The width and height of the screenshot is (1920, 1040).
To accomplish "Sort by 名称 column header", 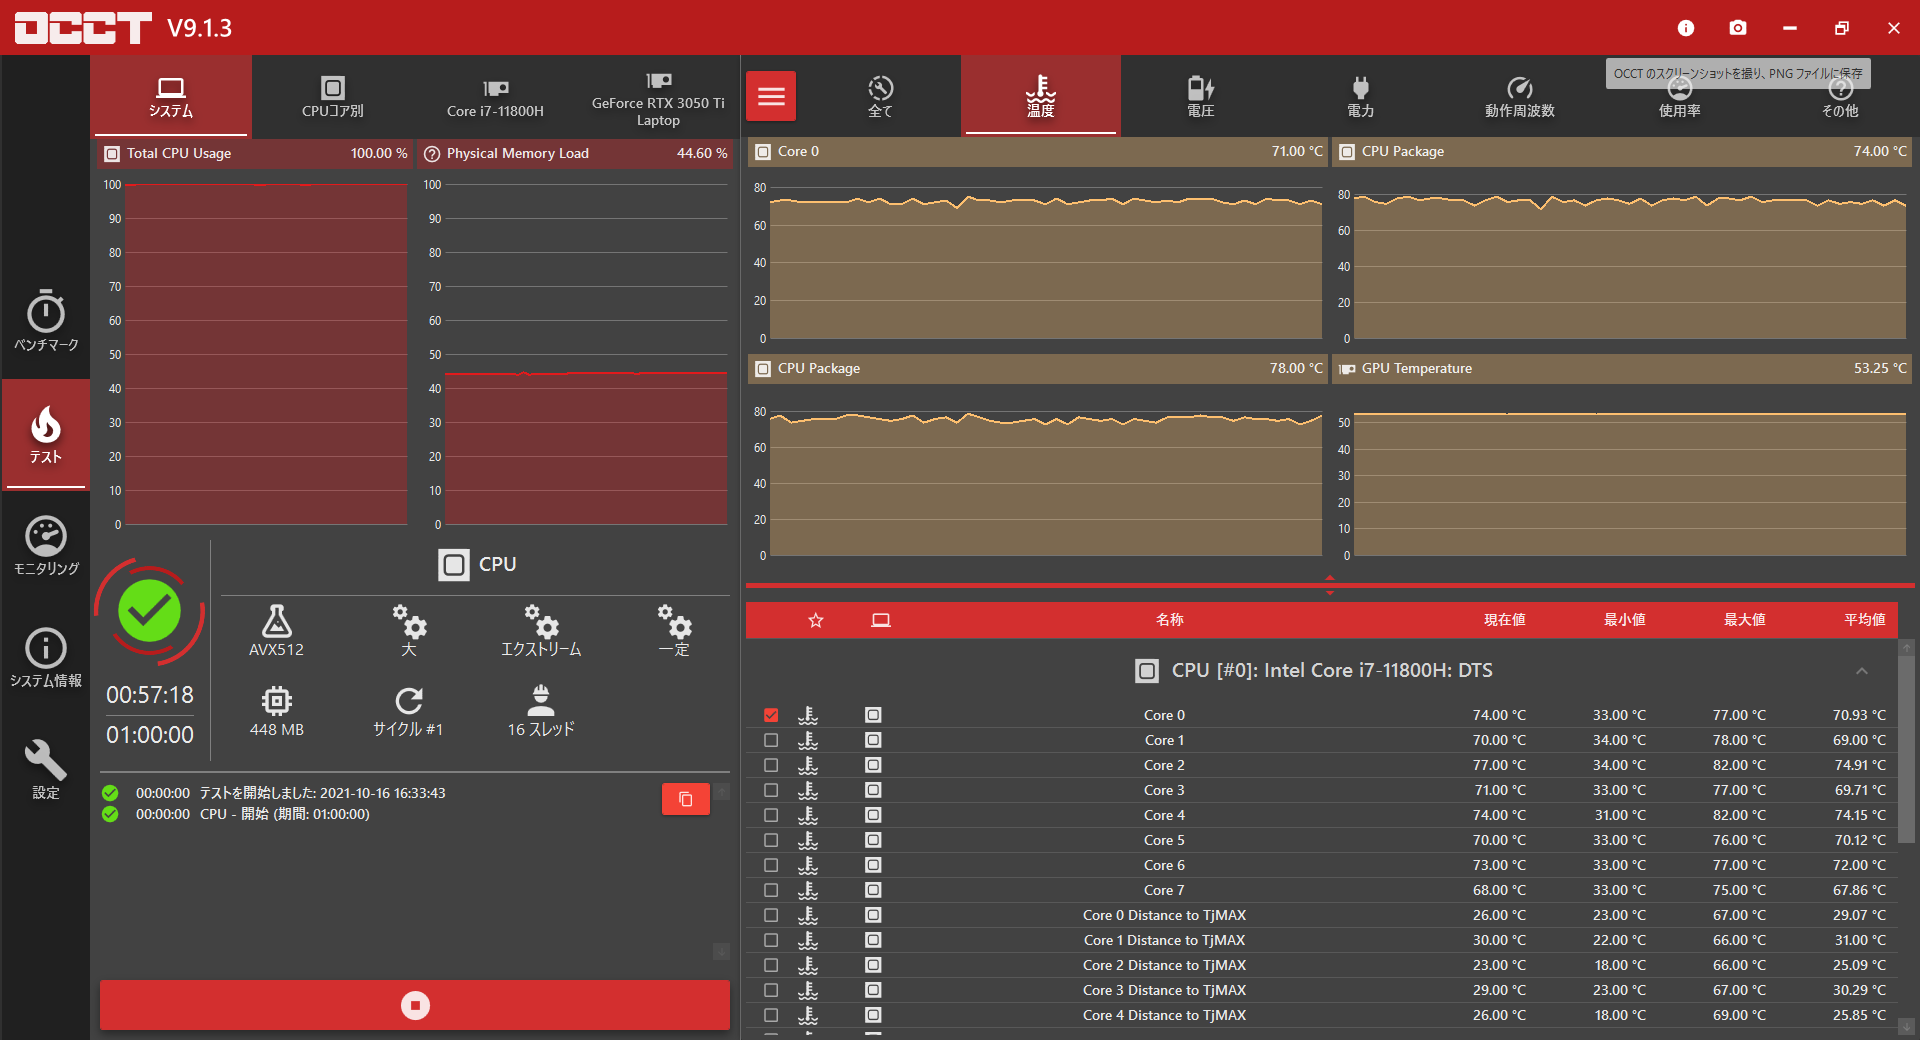I will tap(1170, 620).
